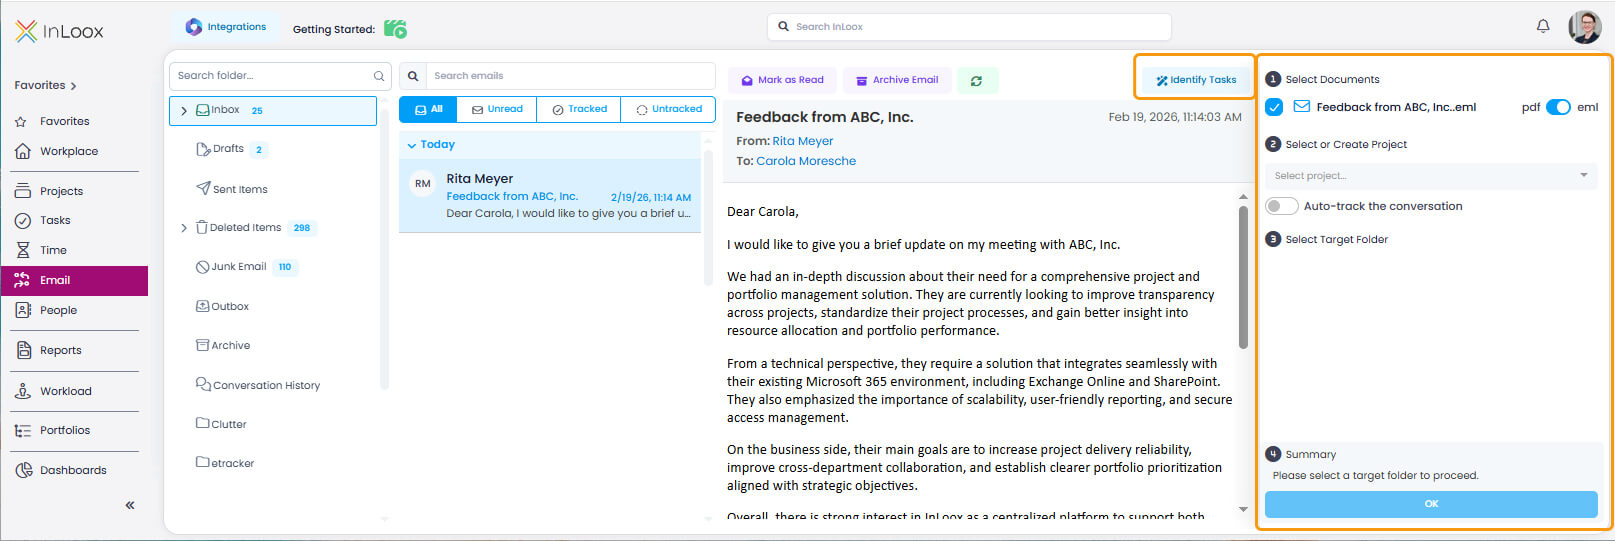The height and width of the screenshot is (541, 1615).
Task: Click the email body scroll-down arrow
Action: 1243,510
